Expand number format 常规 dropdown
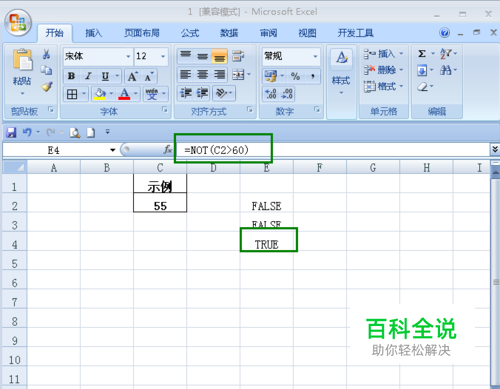Image resolution: width=500 pixels, height=389 pixels. click(315, 56)
